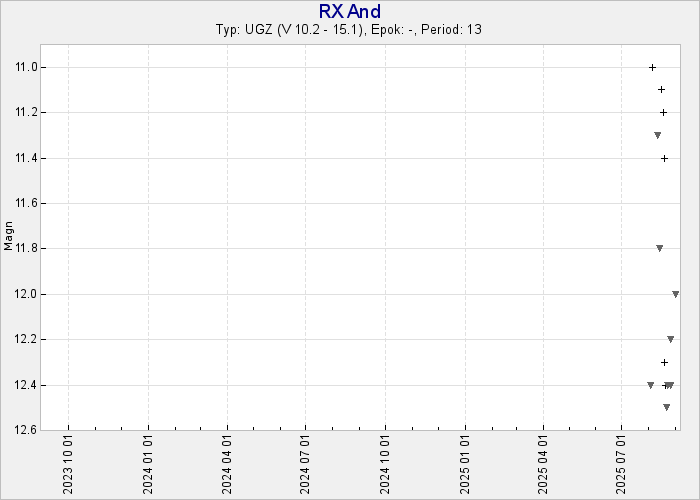Click the x-axis date '2024 04 01'
Viewport: 700px width, 500px height.
pyautogui.click(x=227, y=466)
